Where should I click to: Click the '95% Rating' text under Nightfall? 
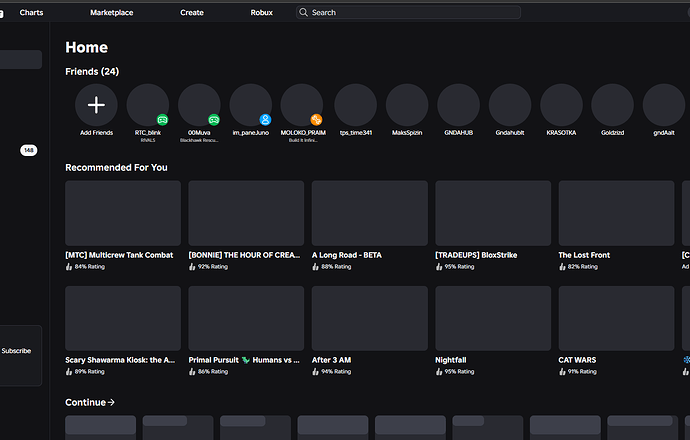(459, 372)
